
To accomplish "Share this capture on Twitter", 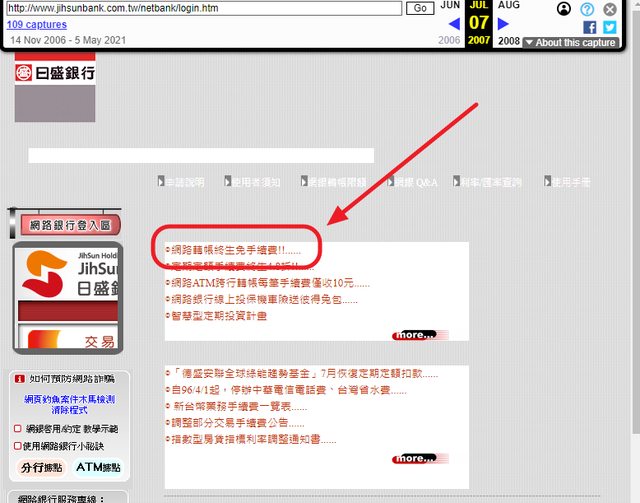I will (609, 27).
